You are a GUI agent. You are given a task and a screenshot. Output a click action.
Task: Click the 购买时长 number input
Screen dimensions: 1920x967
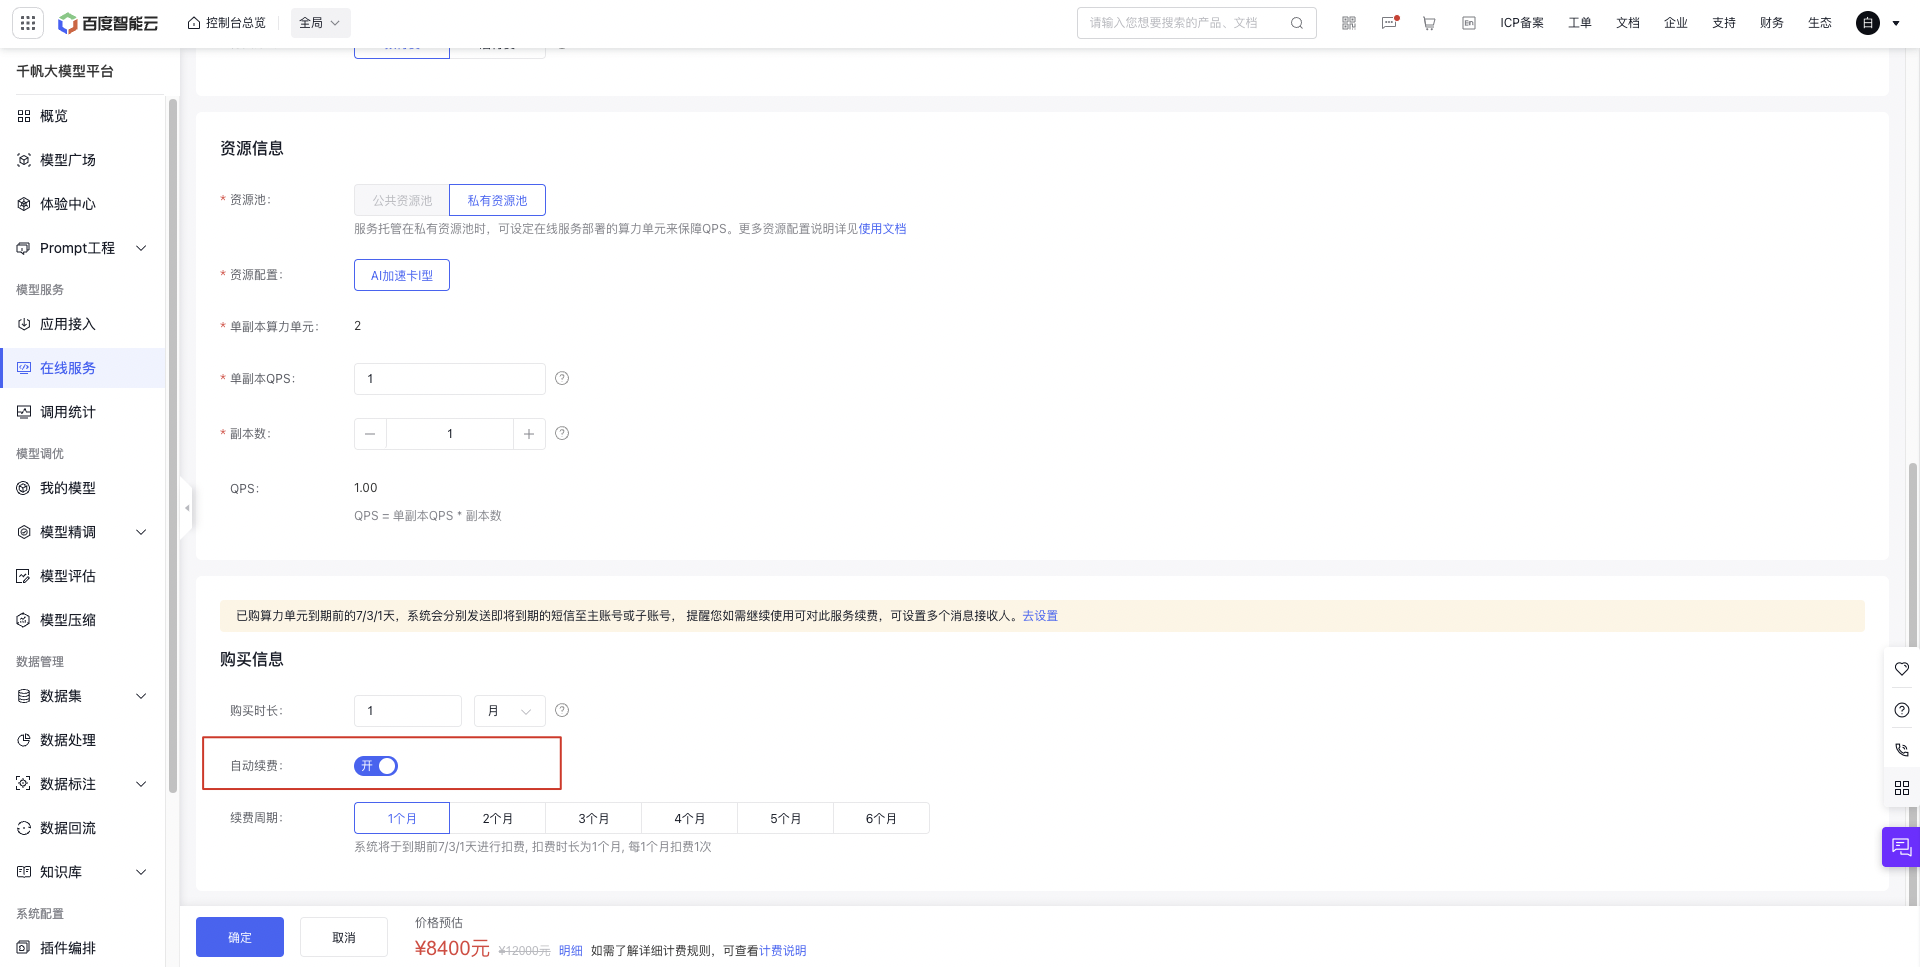[x=408, y=711]
